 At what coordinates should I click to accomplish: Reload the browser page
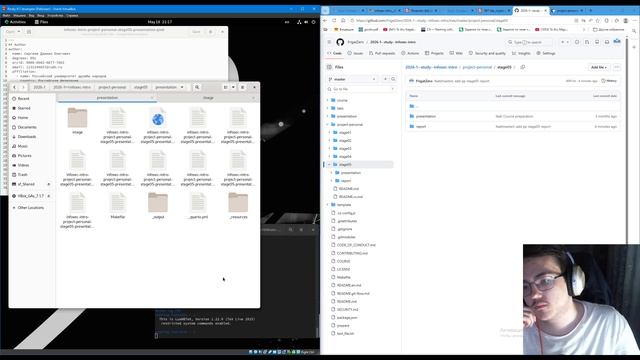pos(334,20)
